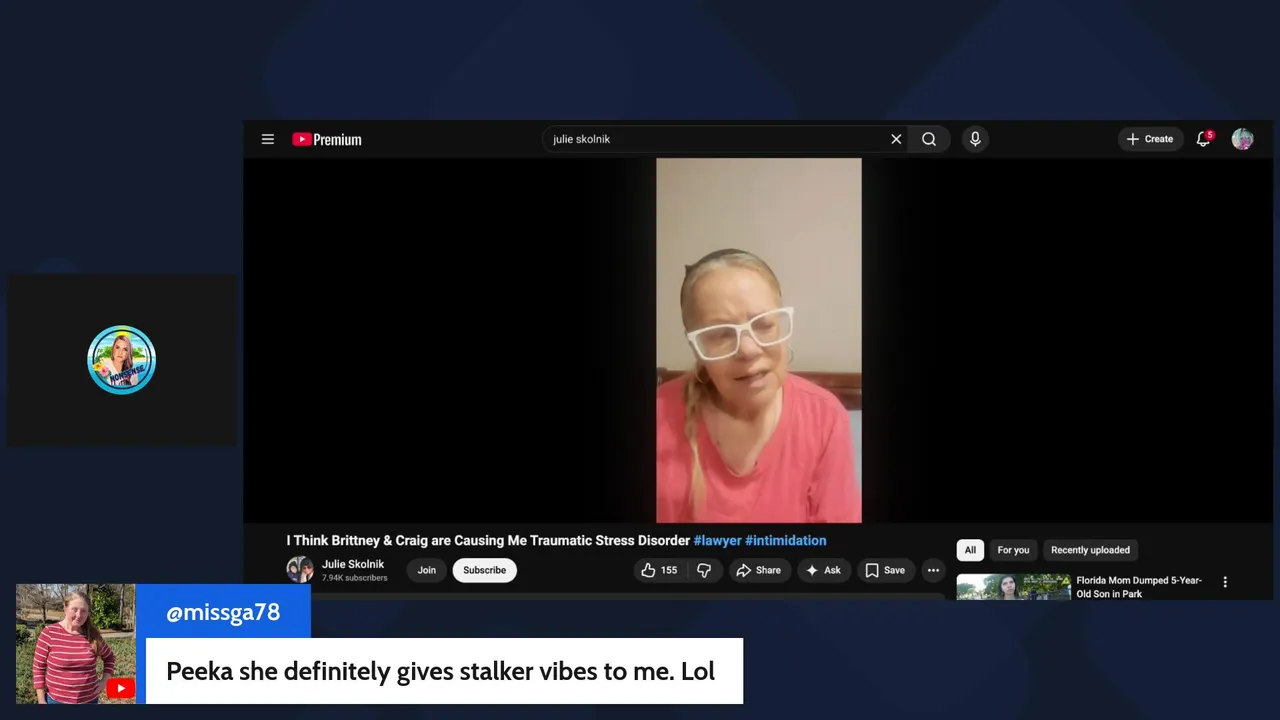Save the video to a playlist
The height and width of the screenshot is (720, 1280).
(x=885, y=570)
